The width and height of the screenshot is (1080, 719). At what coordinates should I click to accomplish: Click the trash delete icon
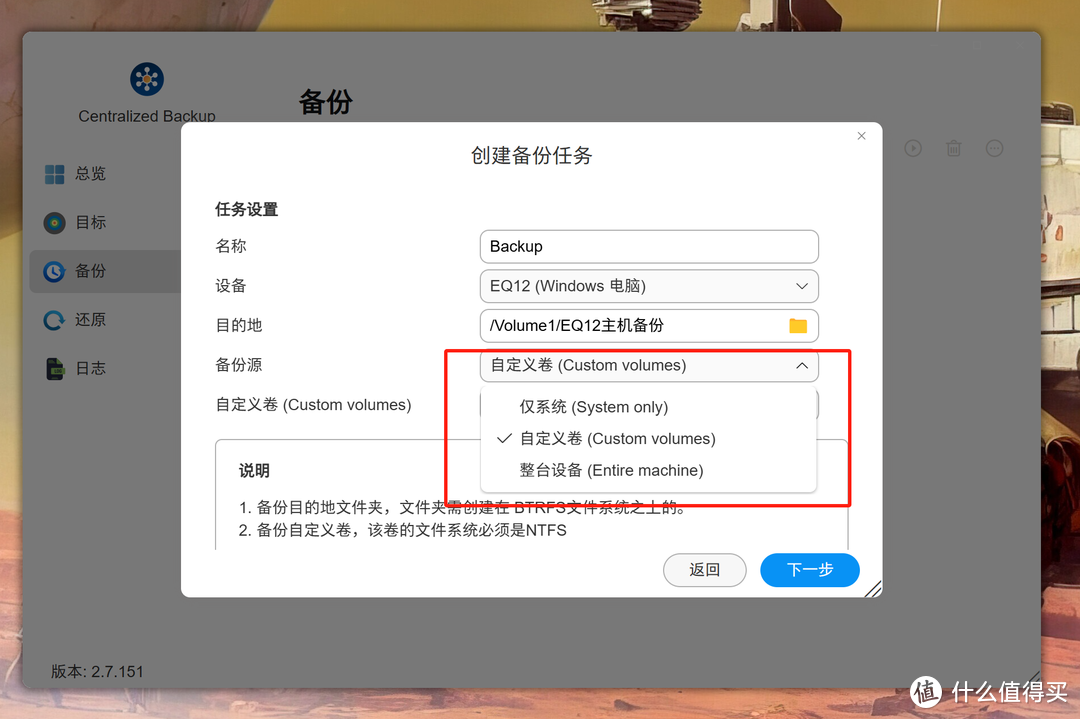coord(953,148)
